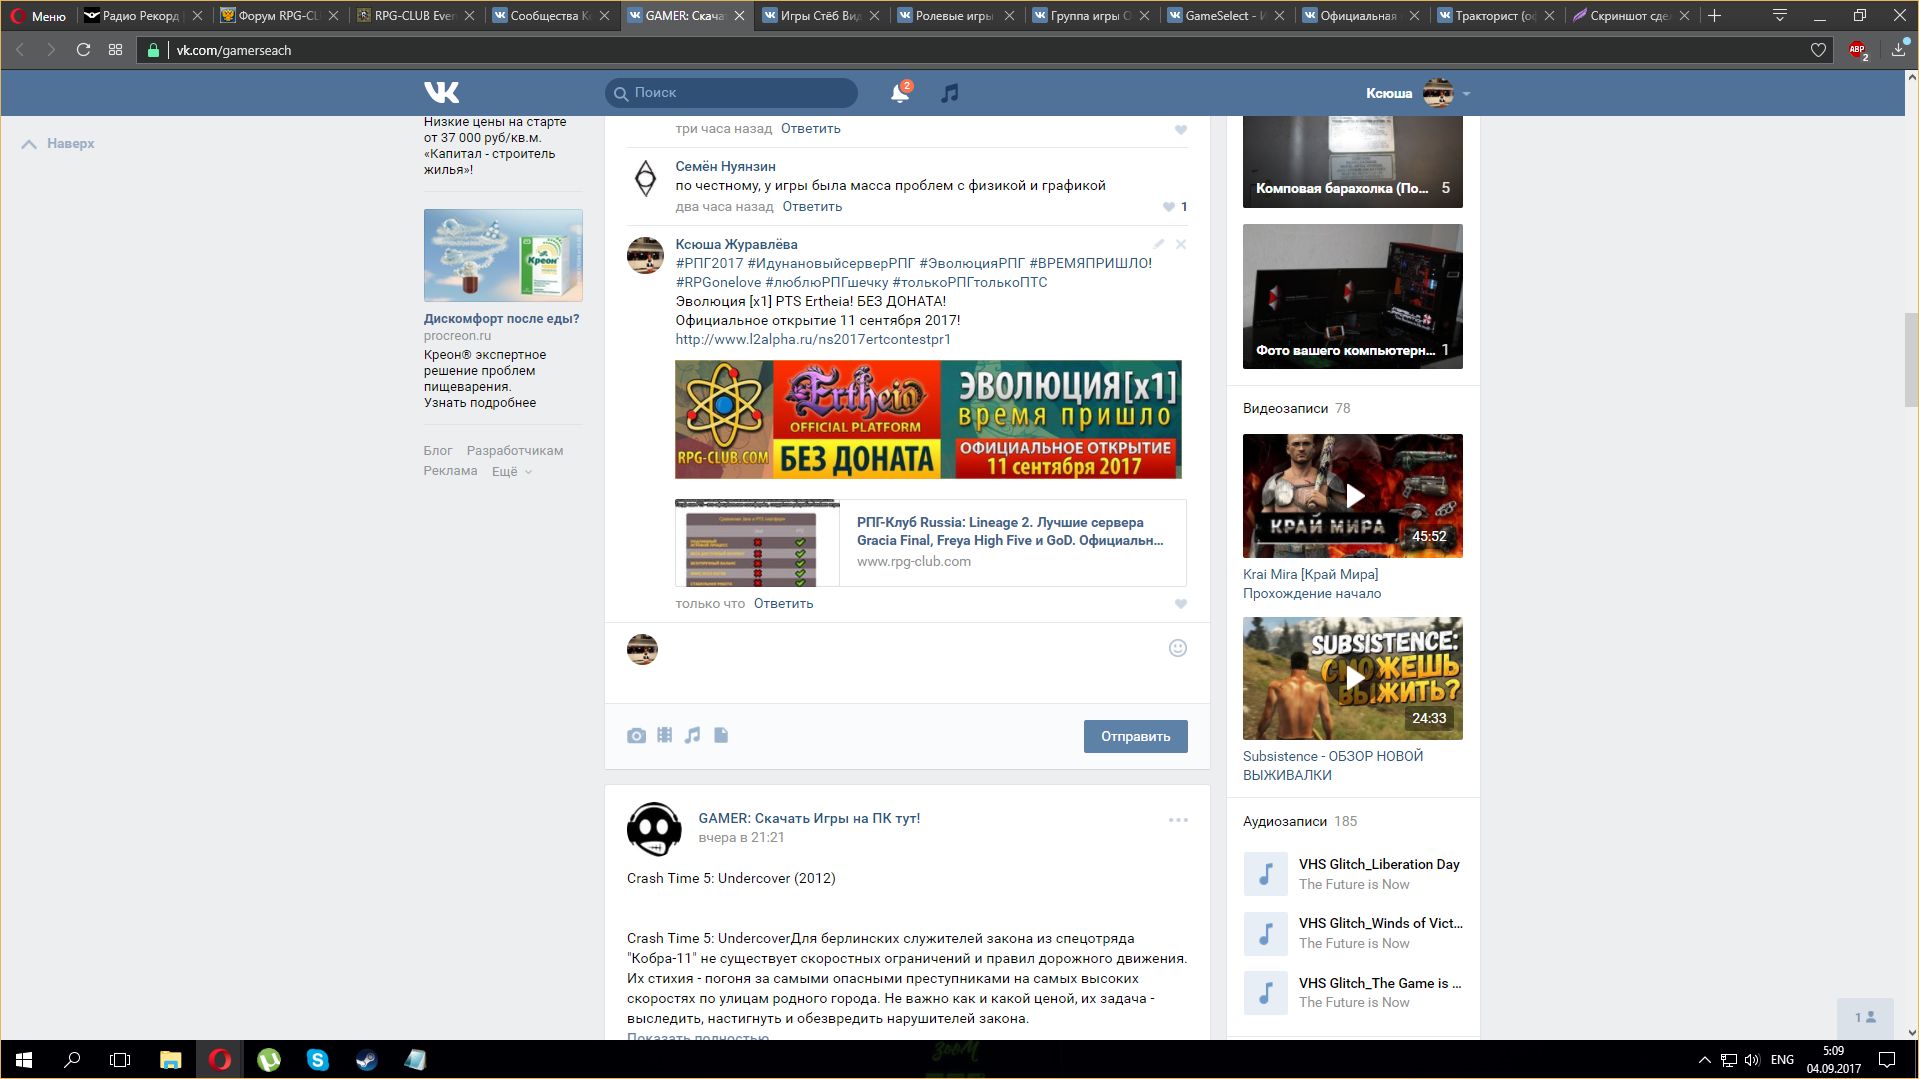Play VHS Glitch_Winds of Vict... track

coord(1265,933)
